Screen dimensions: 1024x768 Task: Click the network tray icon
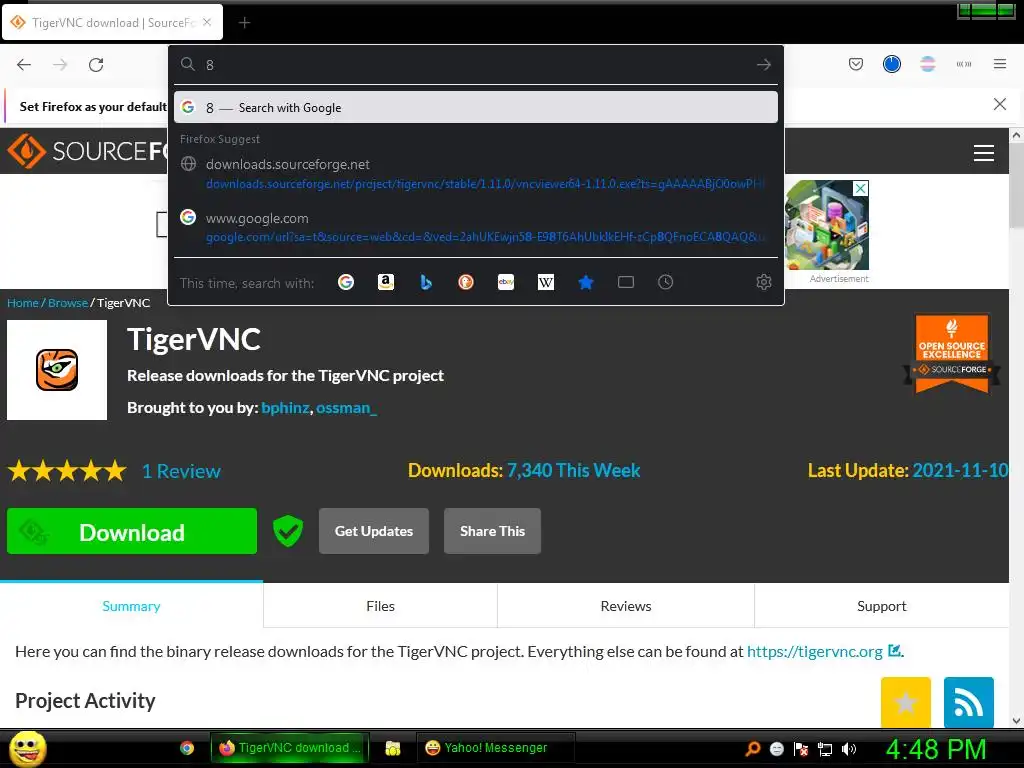click(825, 748)
